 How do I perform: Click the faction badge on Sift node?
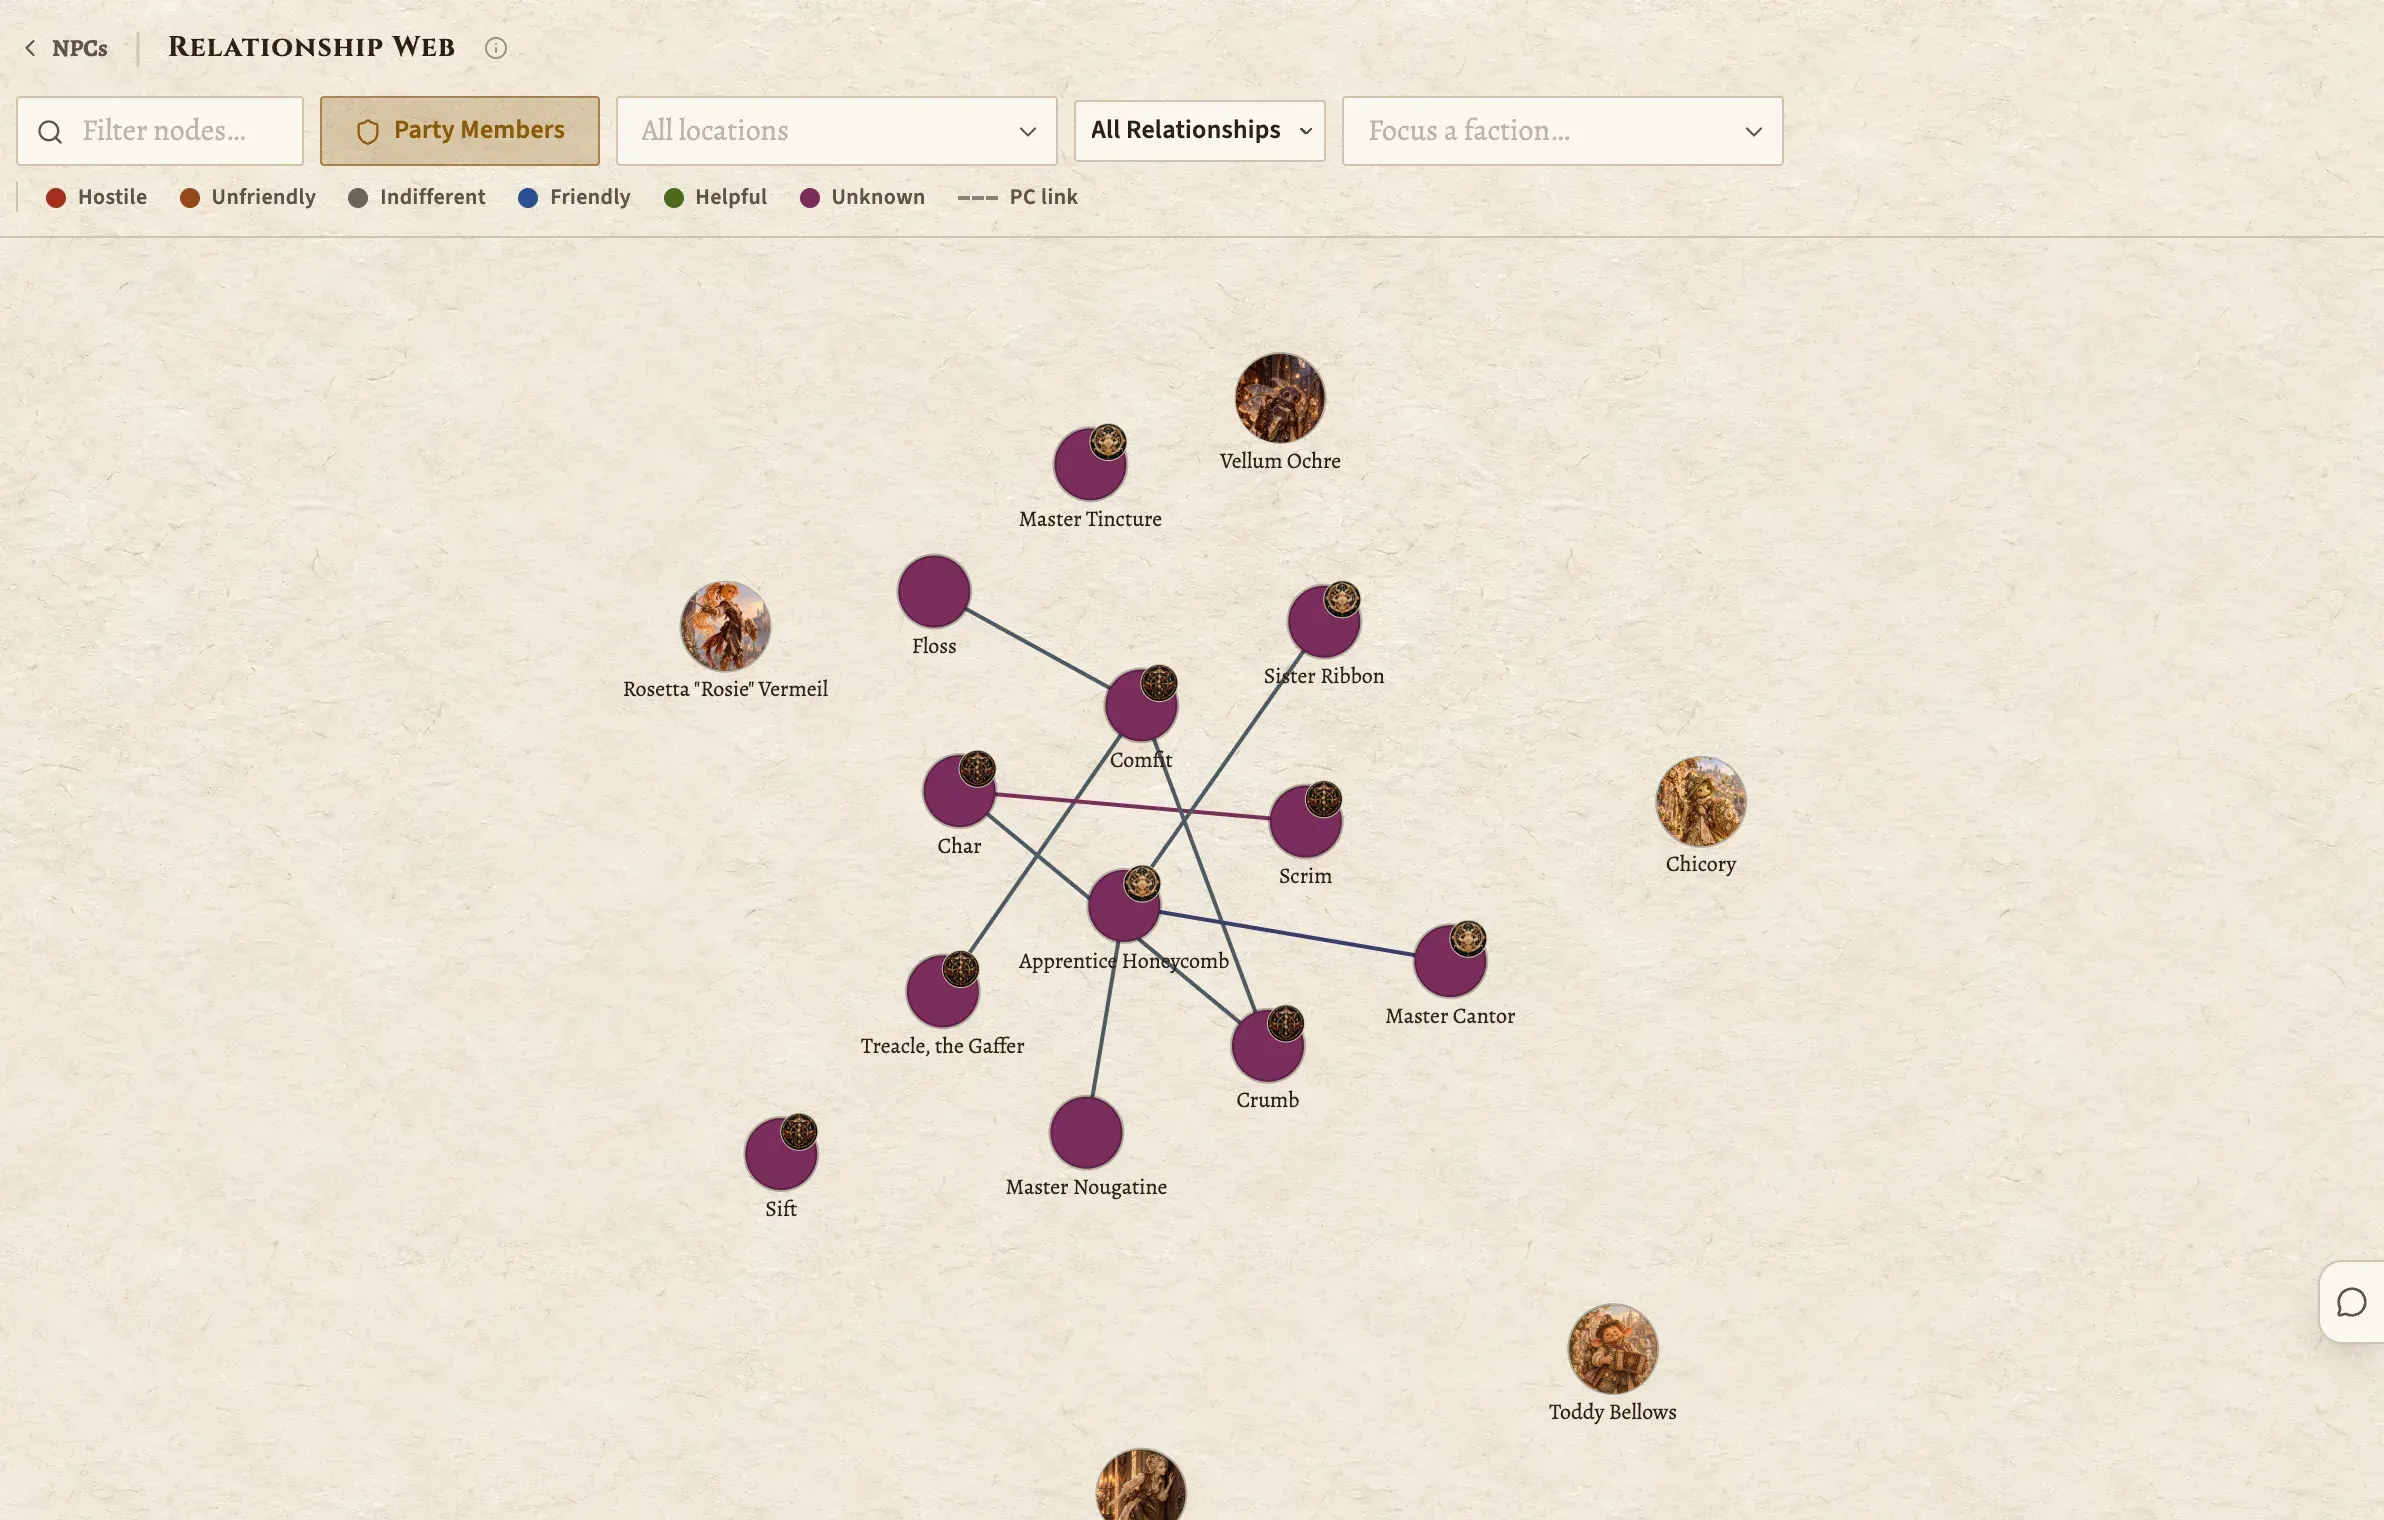pyautogui.click(x=799, y=1132)
